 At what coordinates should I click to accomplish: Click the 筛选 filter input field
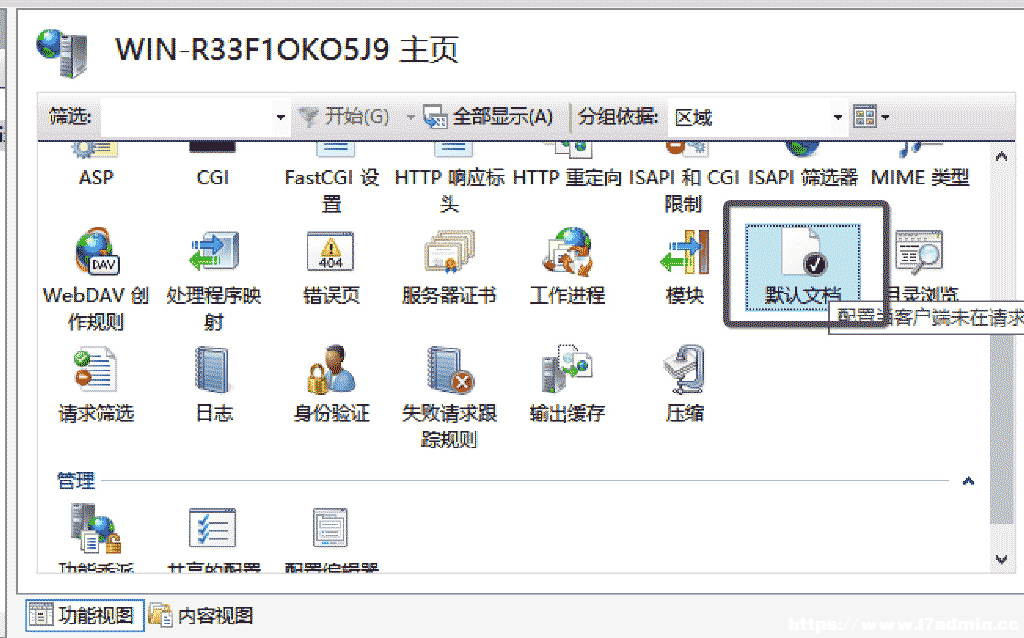[x=187, y=118]
